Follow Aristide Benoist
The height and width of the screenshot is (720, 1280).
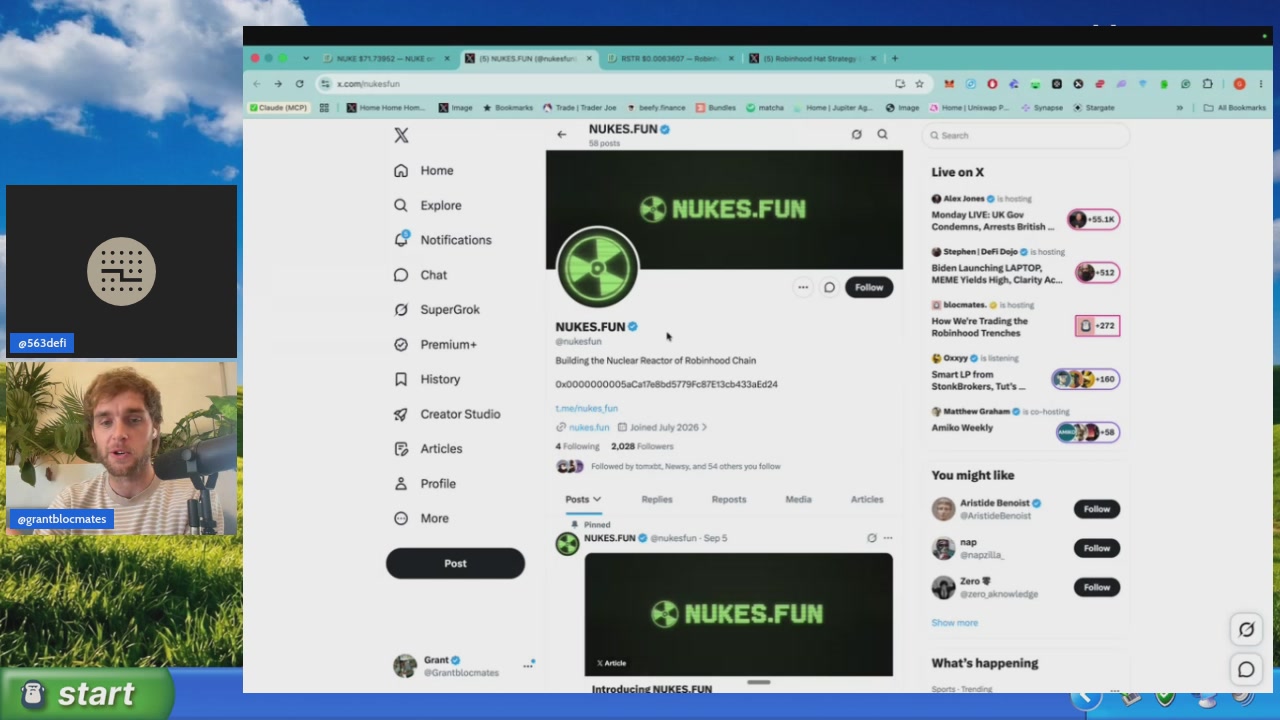1097,509
